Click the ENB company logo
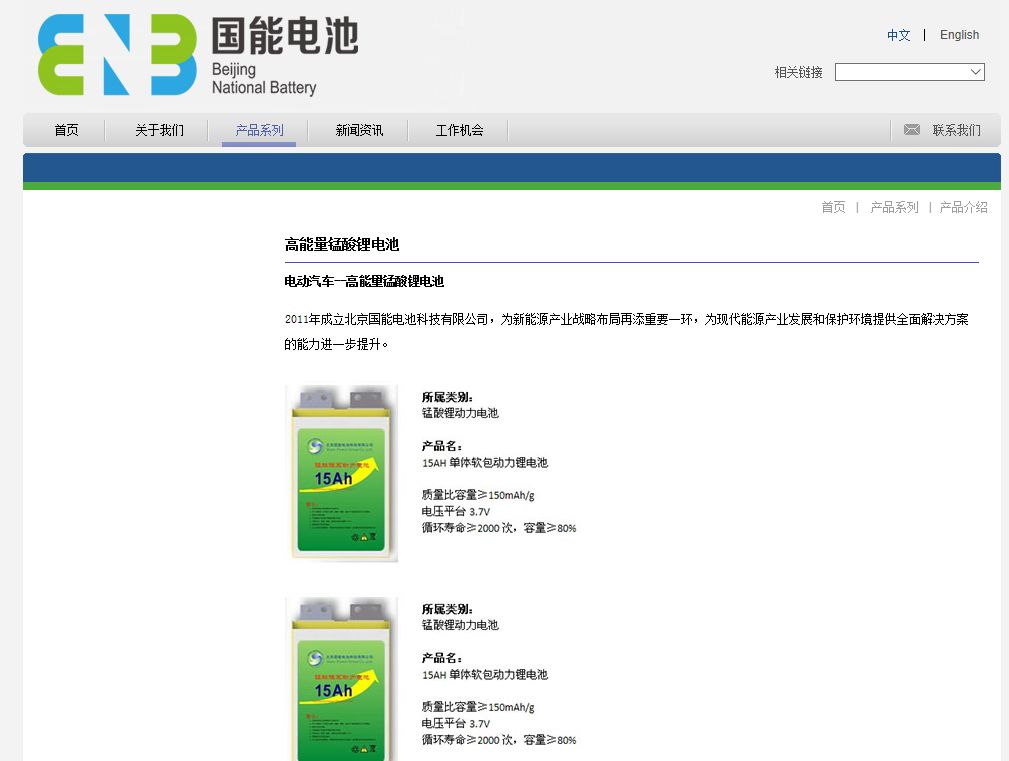The width and height of the screenshot is (1009, 761). tap(117, 56)
